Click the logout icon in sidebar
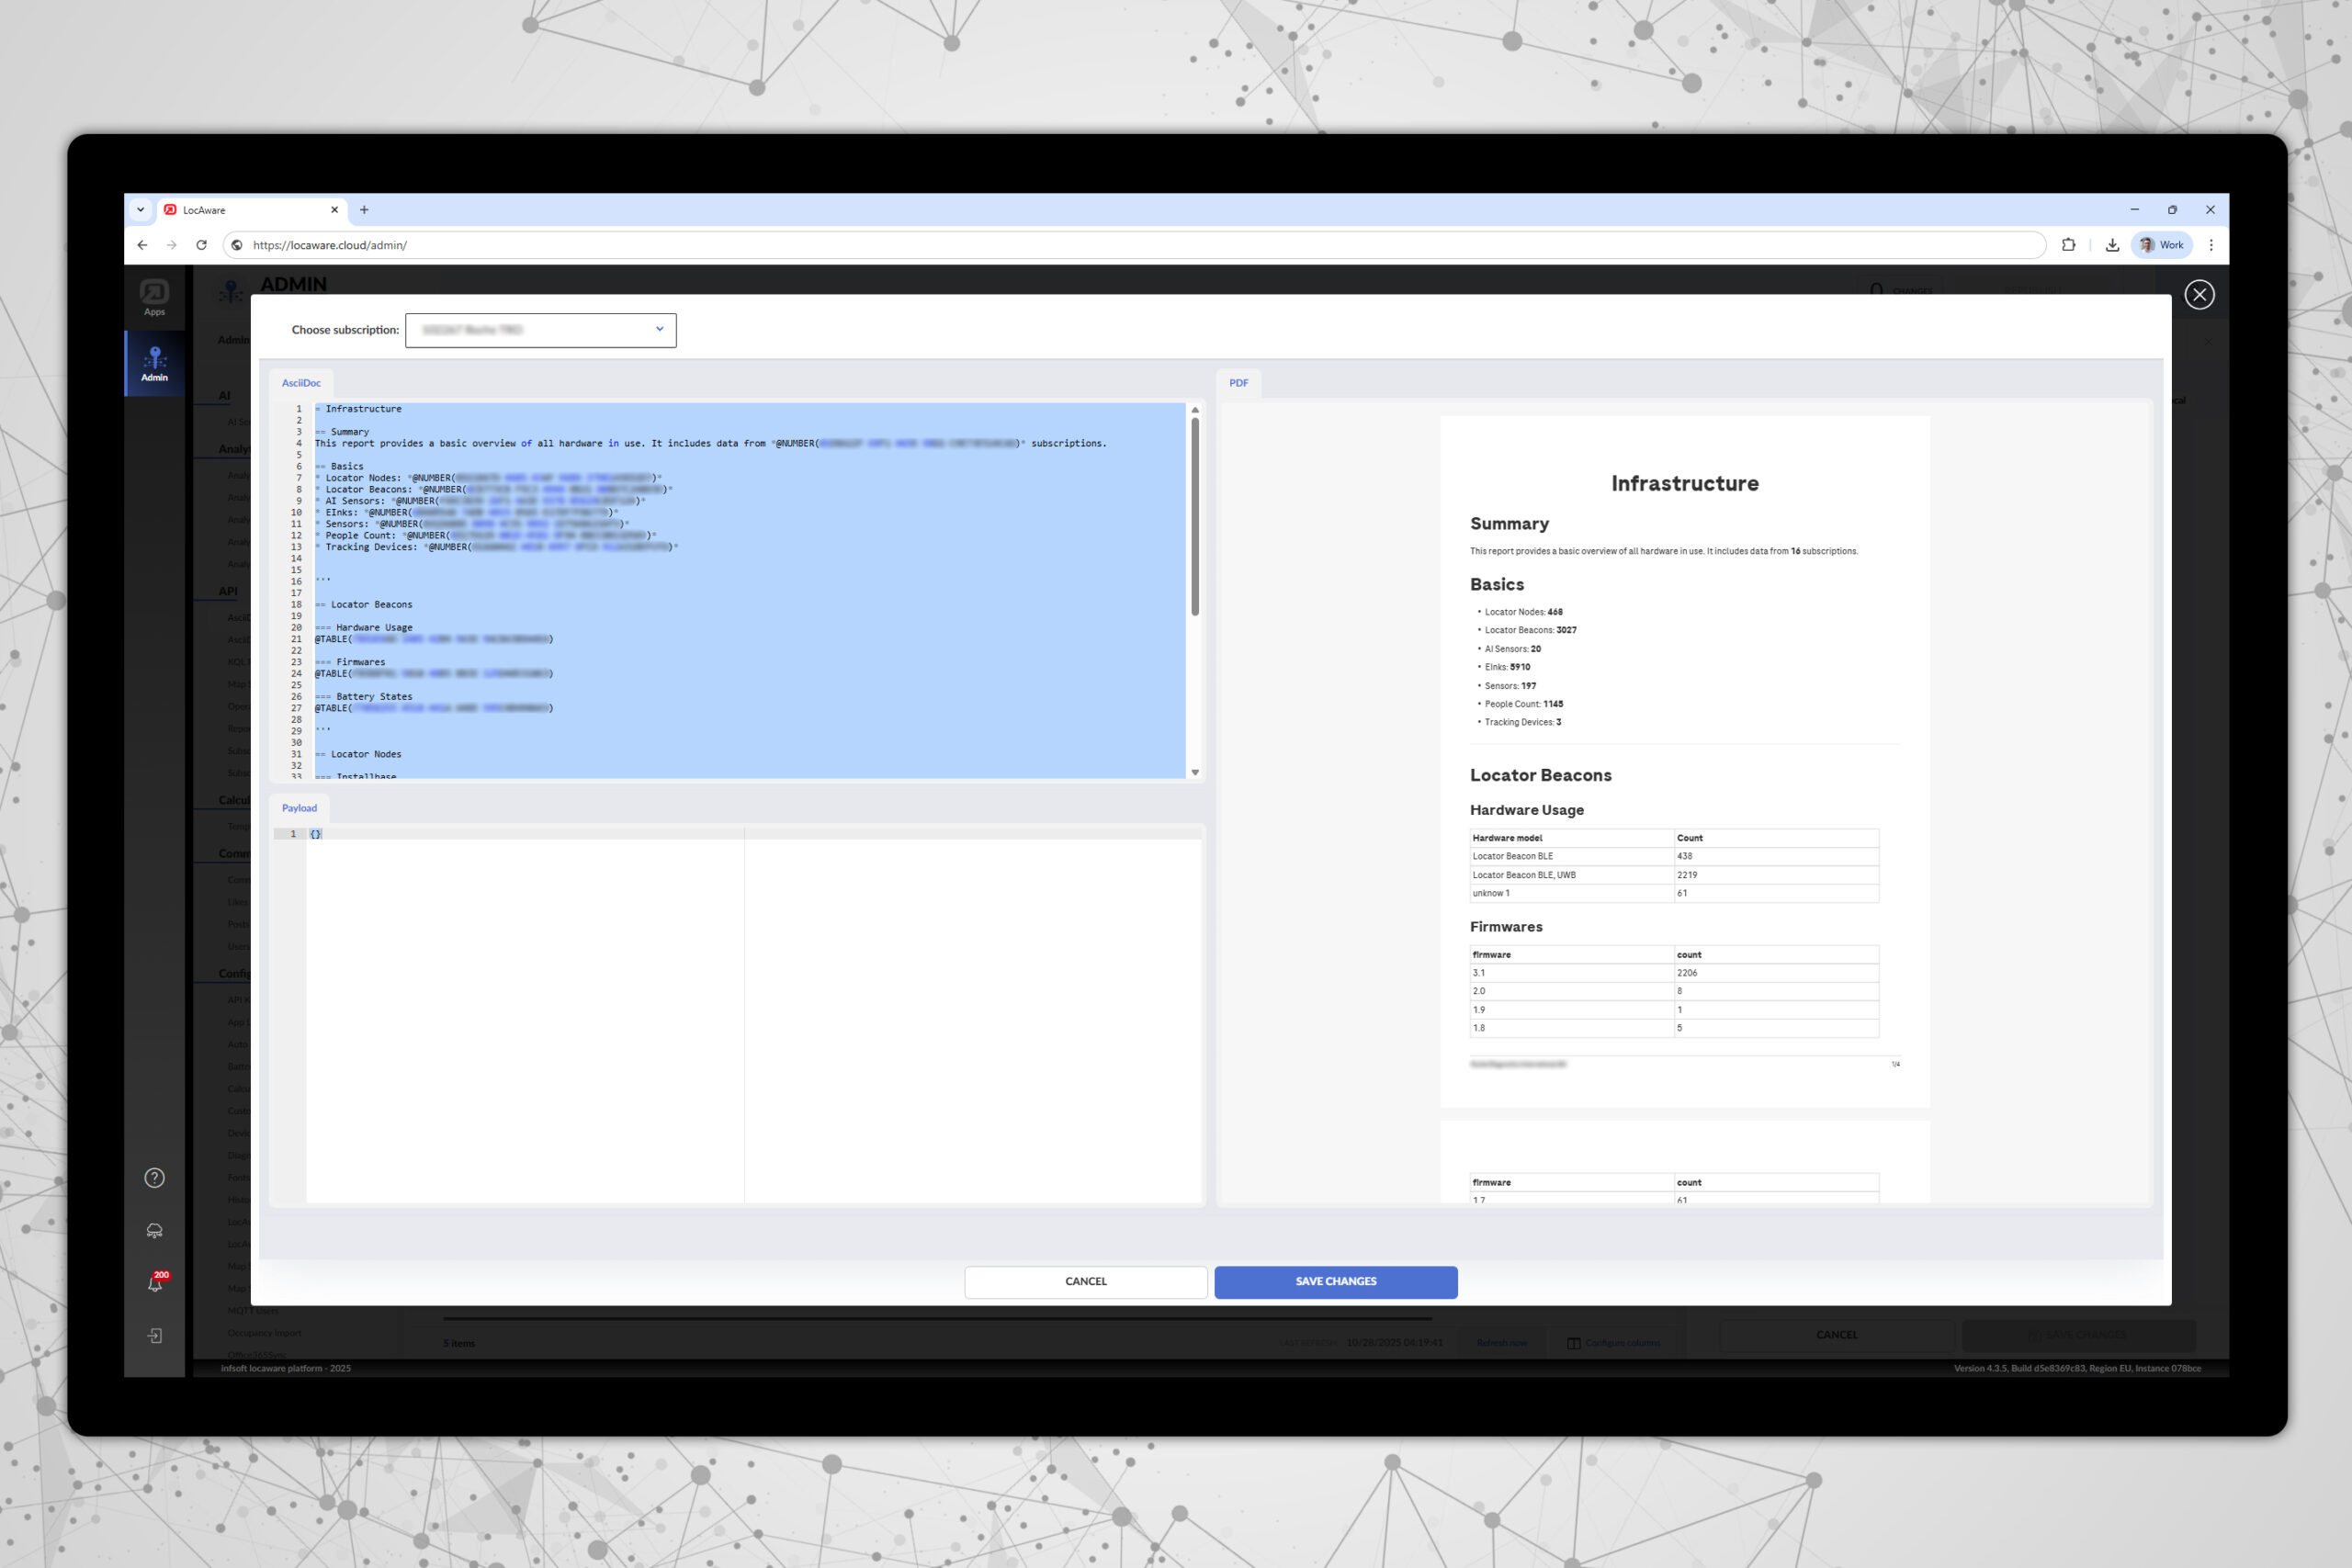The height and width of the screenshot is (1568, 2352). [154, 1336]
